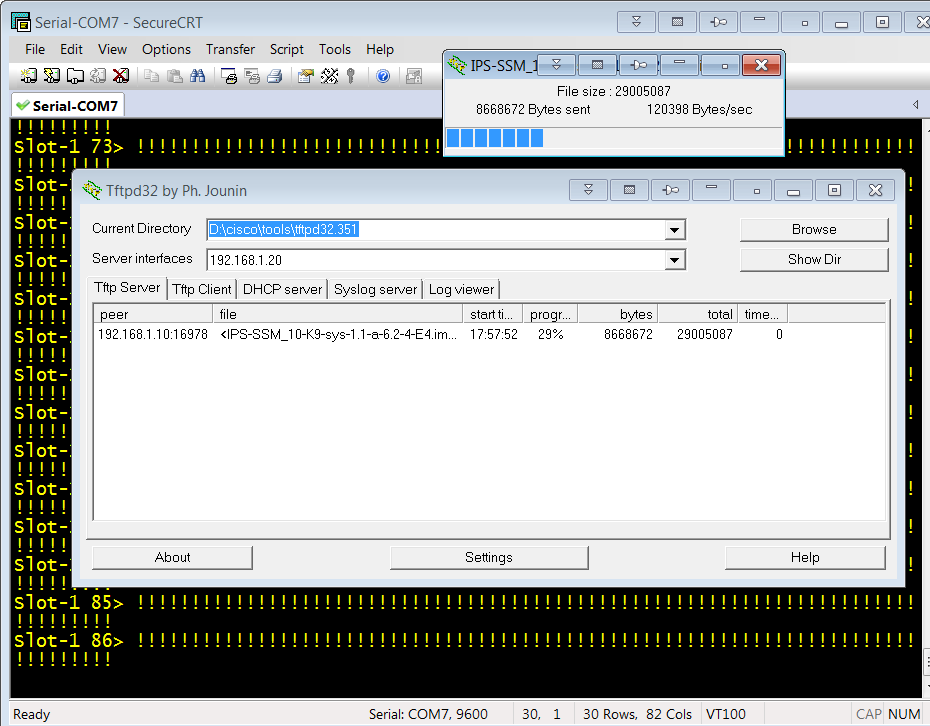
Task: Click the double-chevron roll-up button on Tftpd32 title bar
Action: [588, 190]
